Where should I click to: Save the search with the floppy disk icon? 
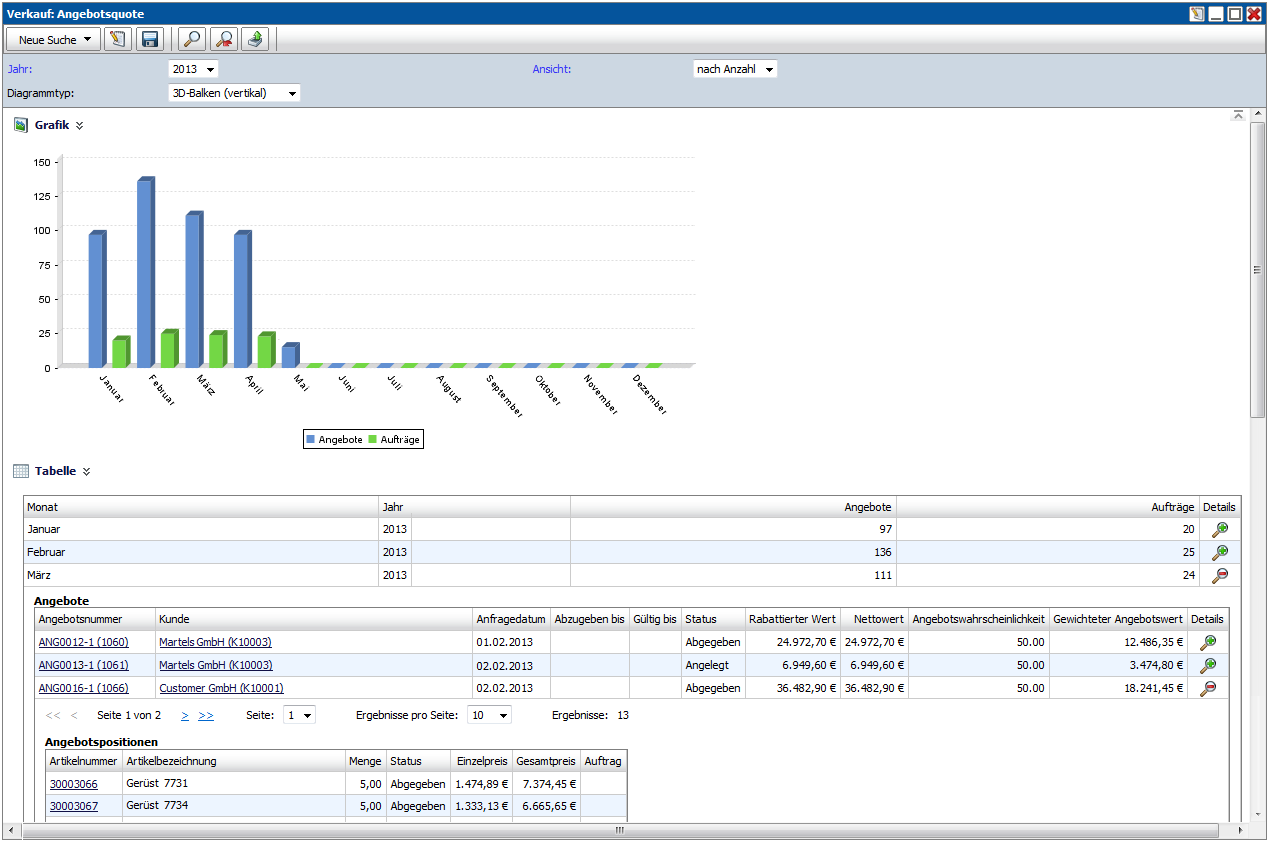coord(150,39)
